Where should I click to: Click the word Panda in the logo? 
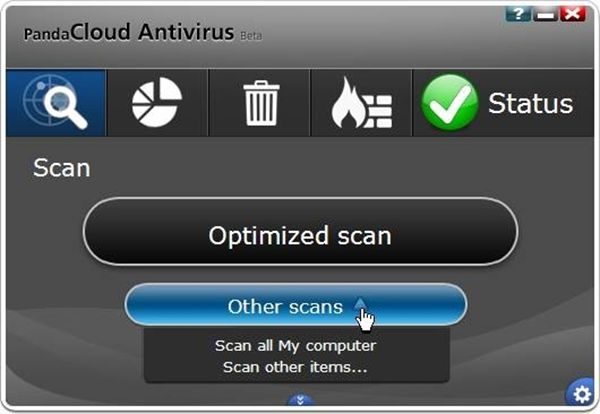click(47, 34)
